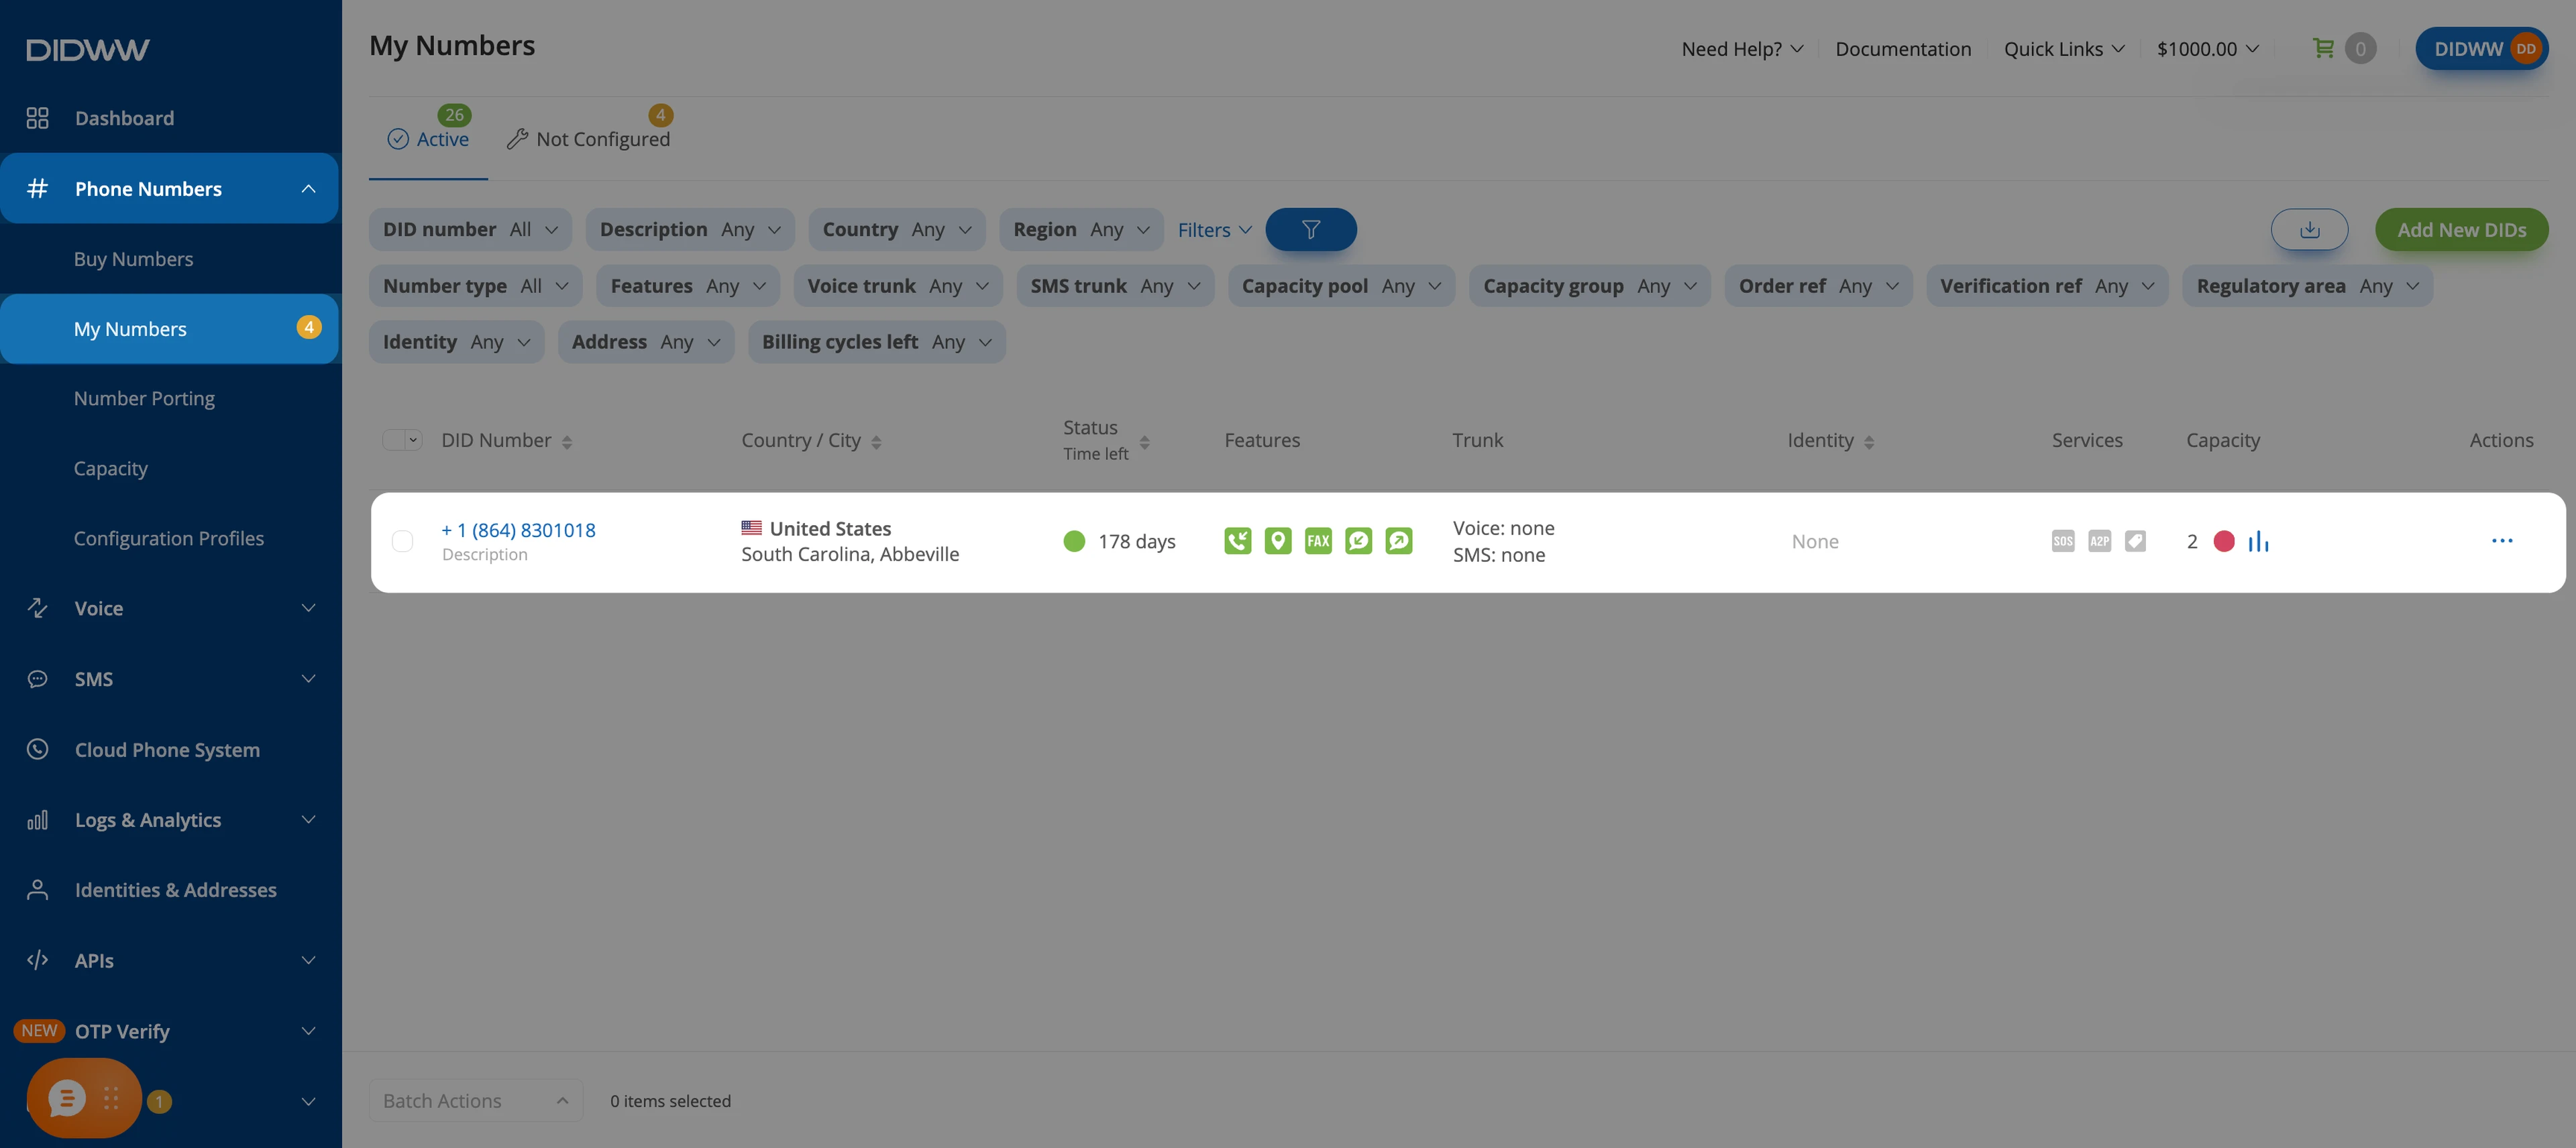Open the shopping cart icon
This screenshot has width=2576, height=1148.
coord(2323,48)
